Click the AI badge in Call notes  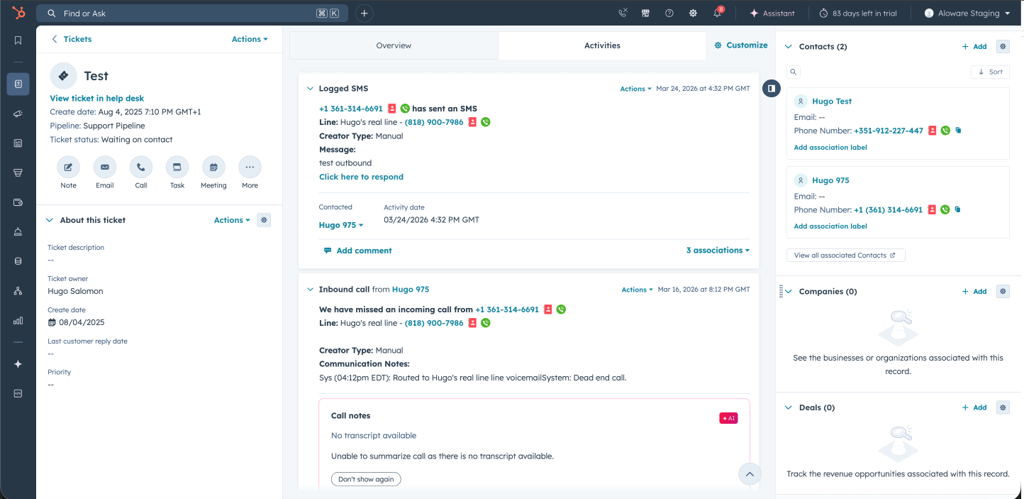click(728, 418)
